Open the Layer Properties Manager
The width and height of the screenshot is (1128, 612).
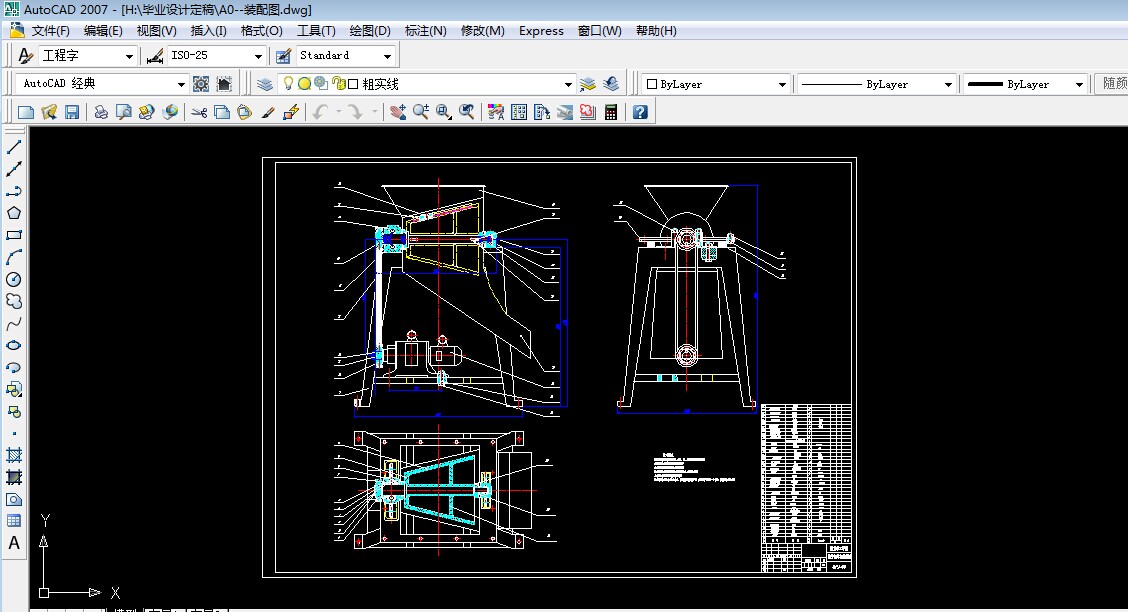point(264,84)
